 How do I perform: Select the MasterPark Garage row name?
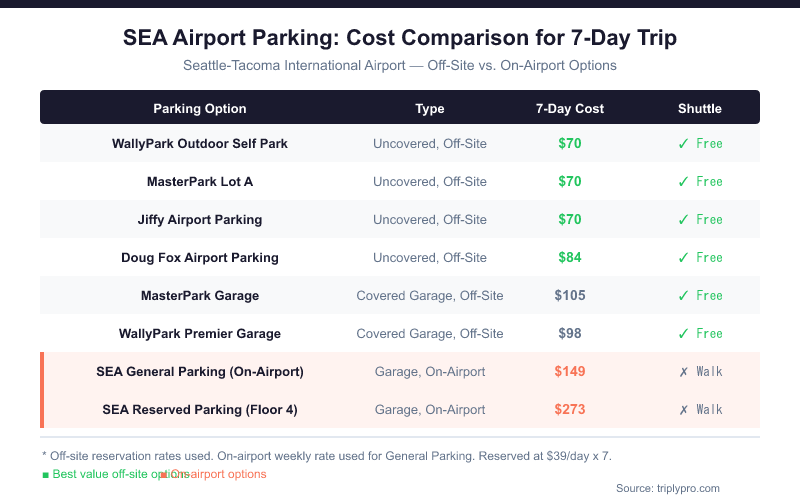tap(200, 296)
